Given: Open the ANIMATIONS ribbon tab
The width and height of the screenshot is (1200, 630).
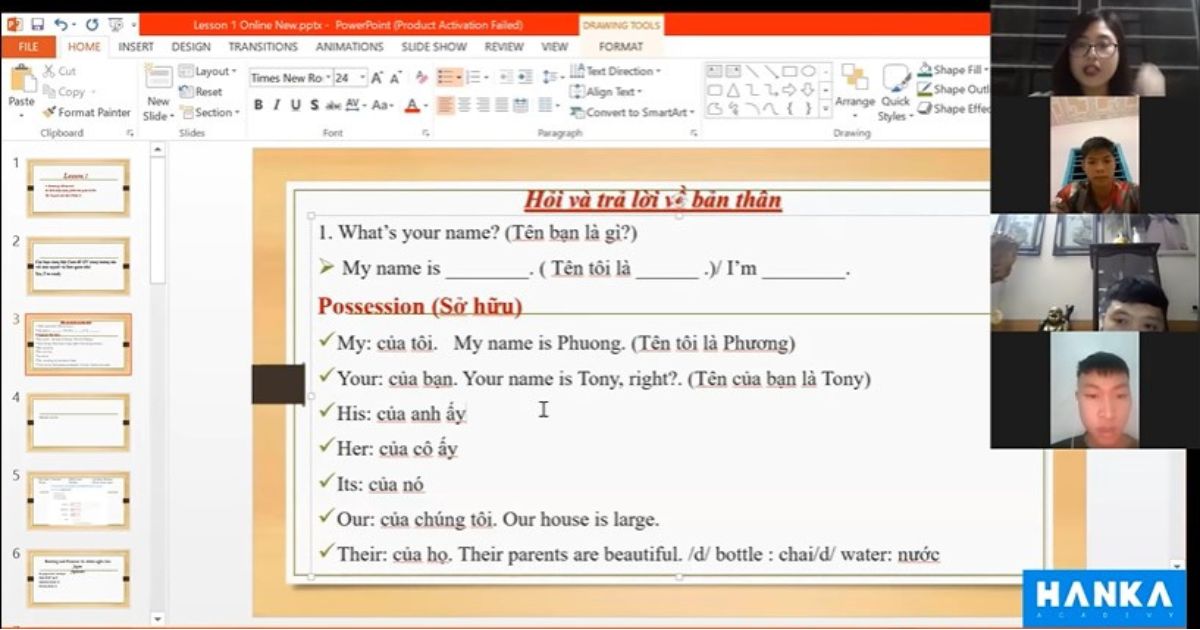Looking at the screenshot, I should click(349, 46).
